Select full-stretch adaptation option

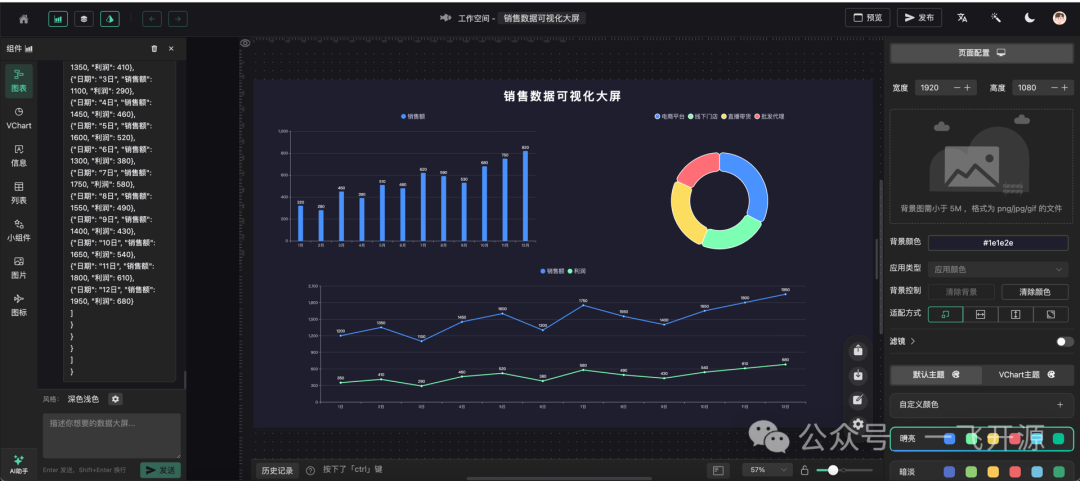(x=1051, y=314)
